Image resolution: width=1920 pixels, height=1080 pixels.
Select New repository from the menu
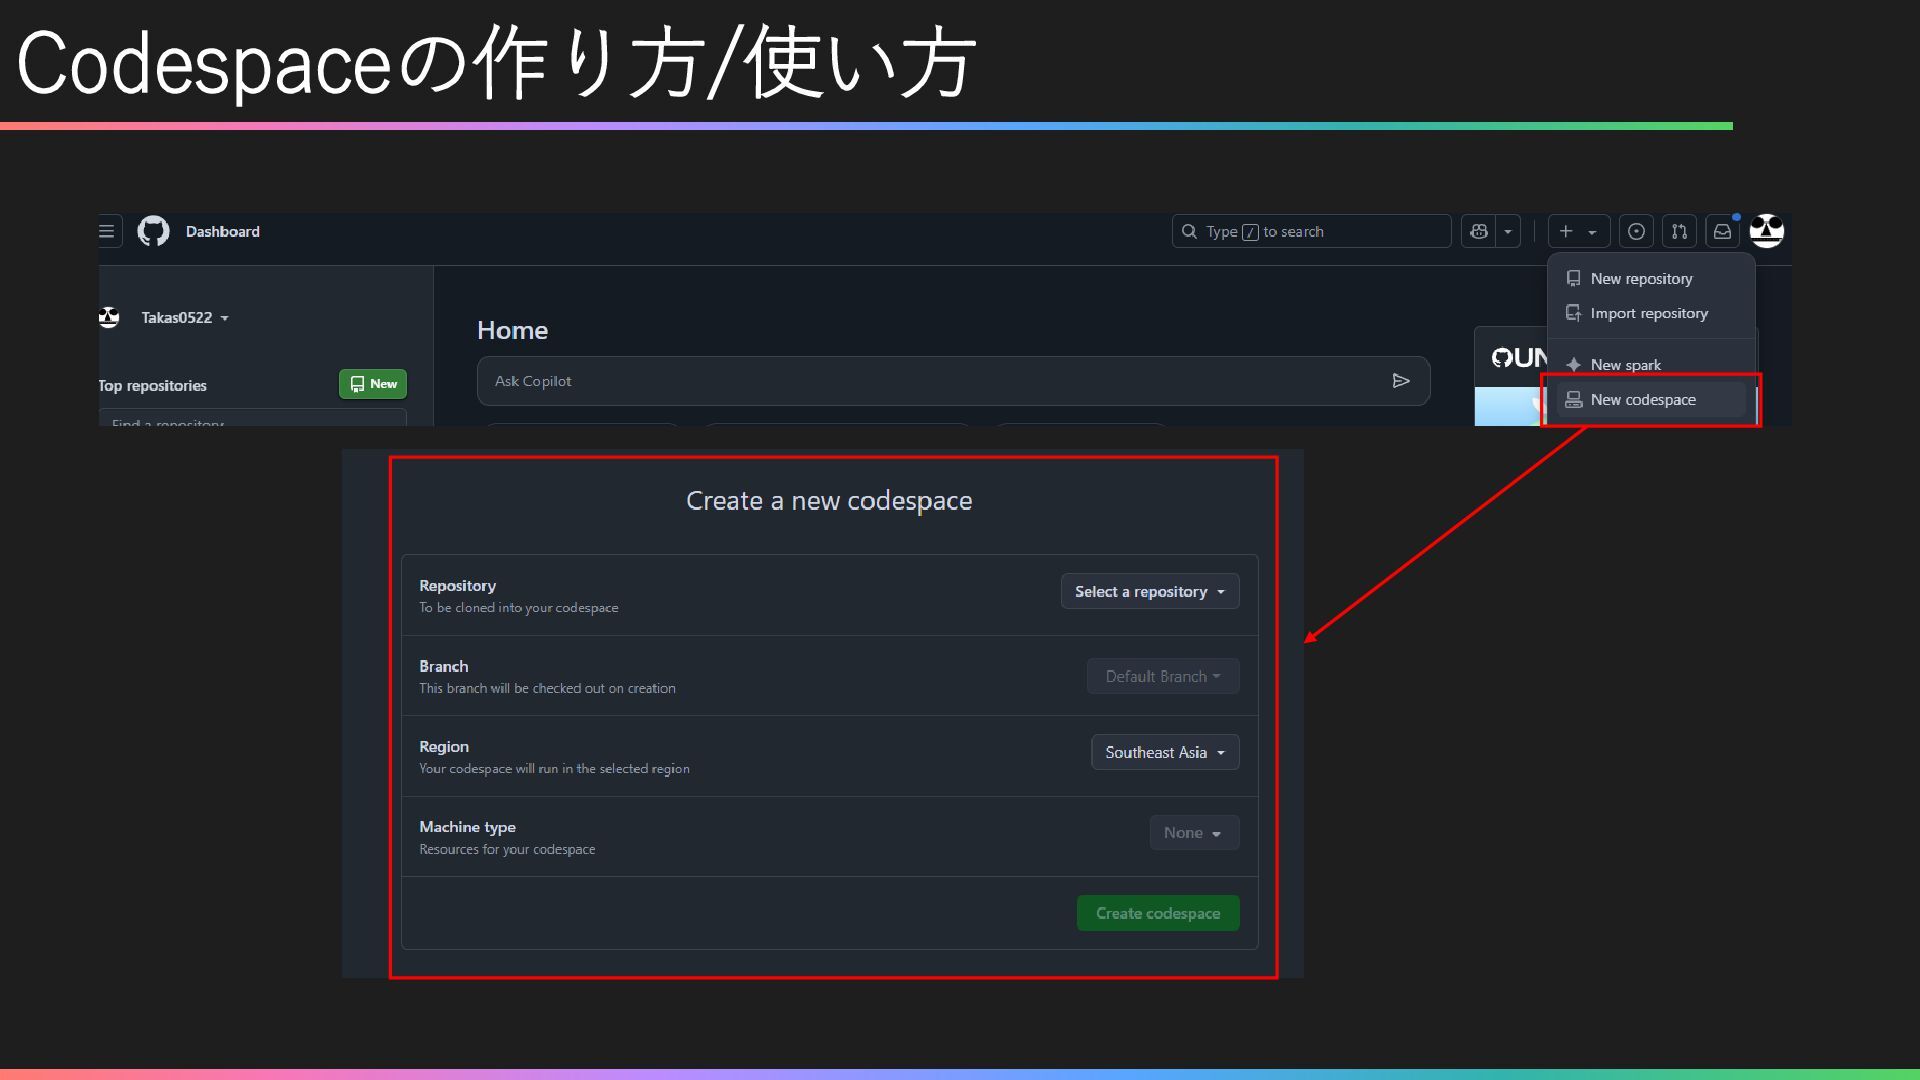[1650, 279]
